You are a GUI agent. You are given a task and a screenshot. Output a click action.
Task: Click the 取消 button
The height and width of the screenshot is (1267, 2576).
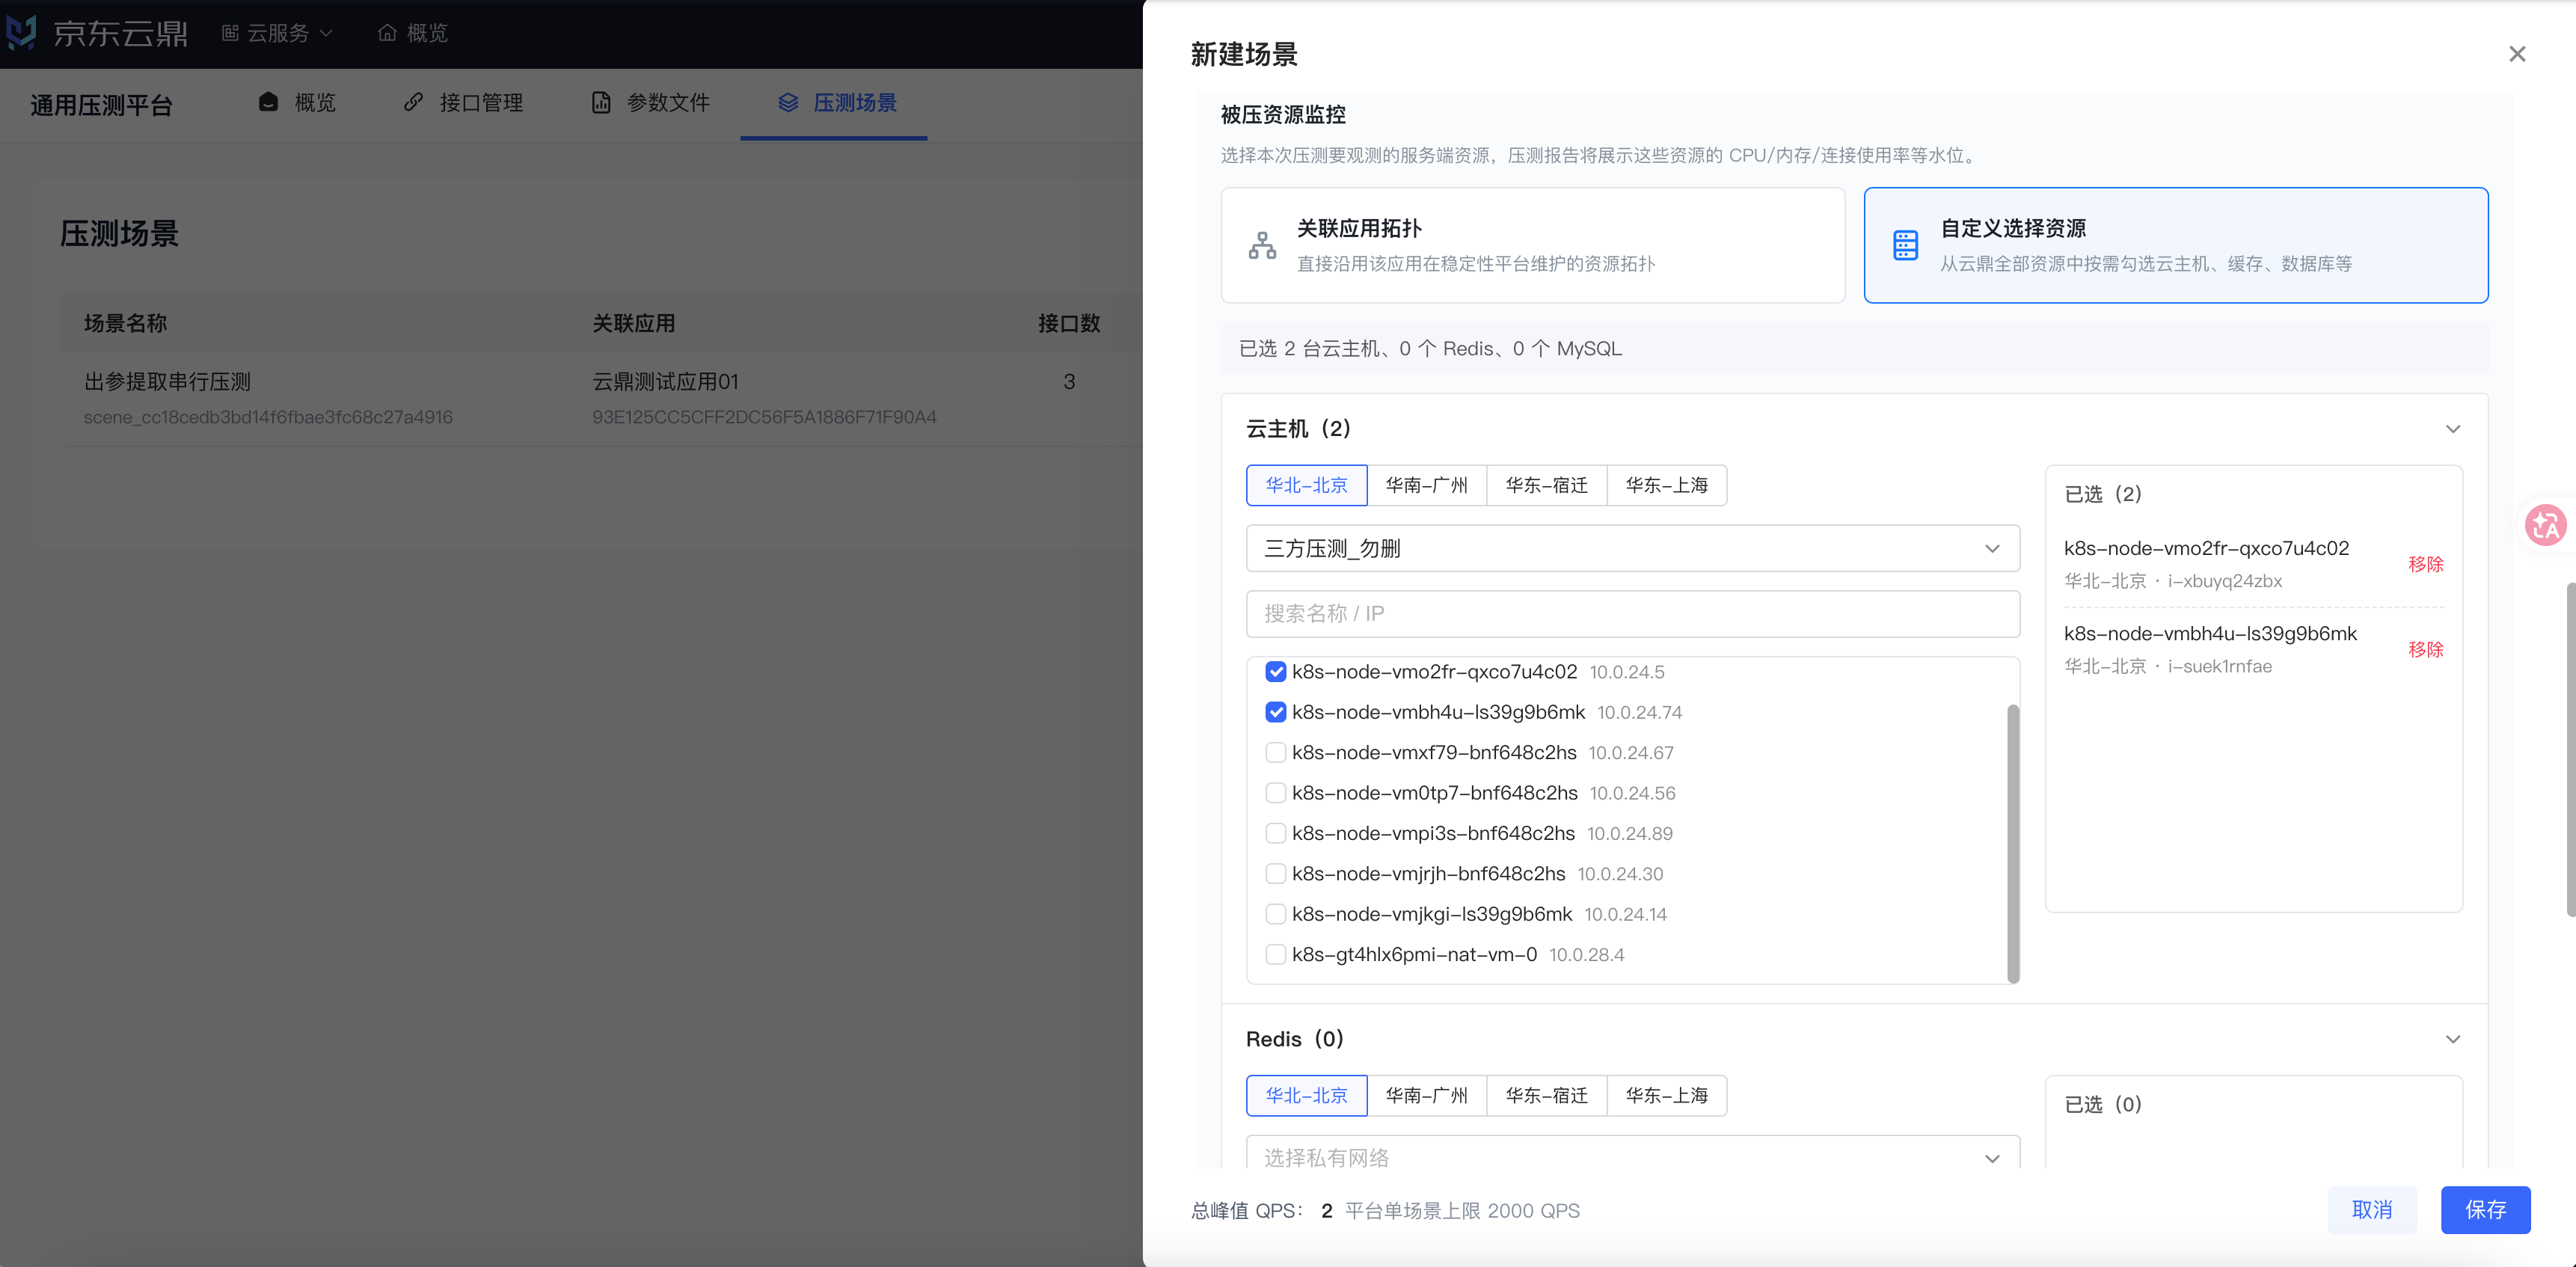(x=2372, y=1210)
